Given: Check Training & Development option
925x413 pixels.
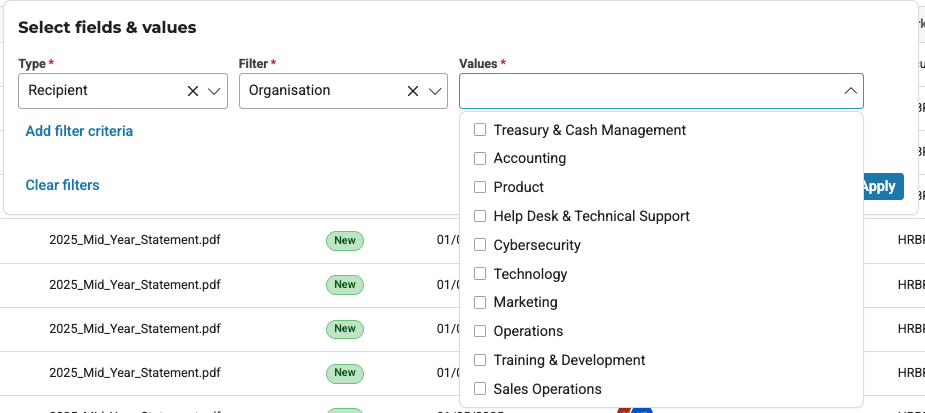Looking at the screenshot, I should 480,360.
